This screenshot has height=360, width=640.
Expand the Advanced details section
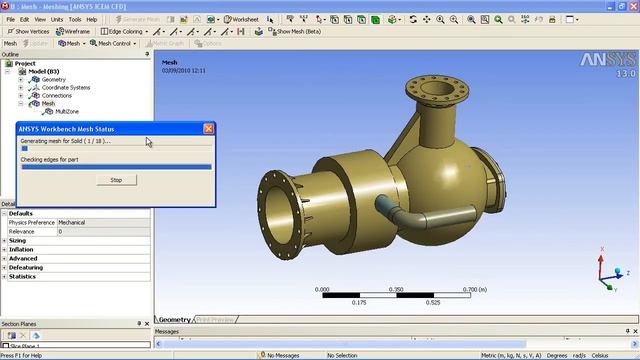pos(4,259)
